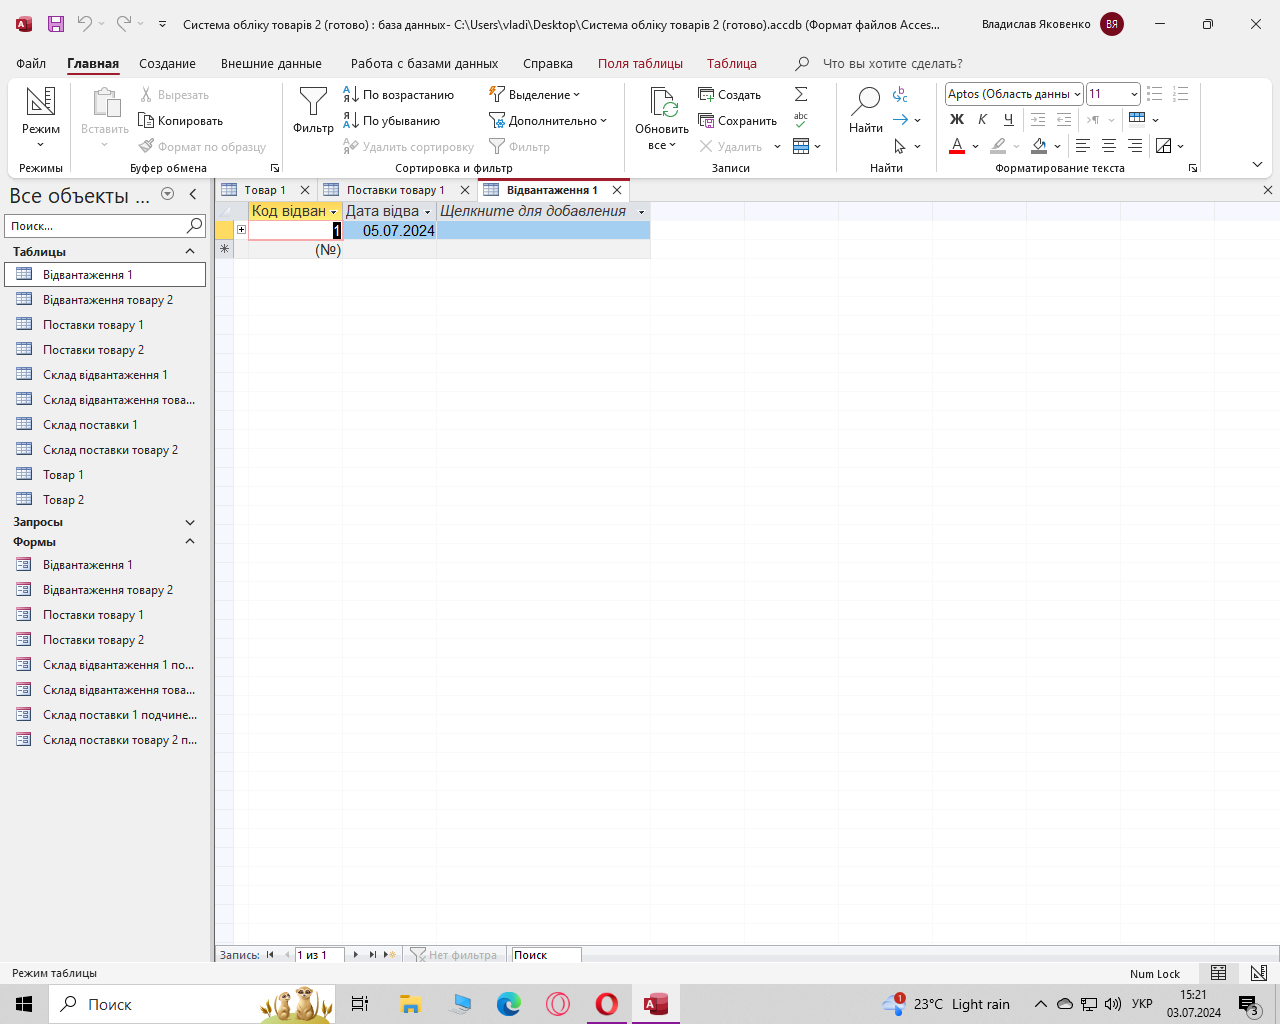
Task: Open the Edge browser from taskbar
Action: [509, 1004]
